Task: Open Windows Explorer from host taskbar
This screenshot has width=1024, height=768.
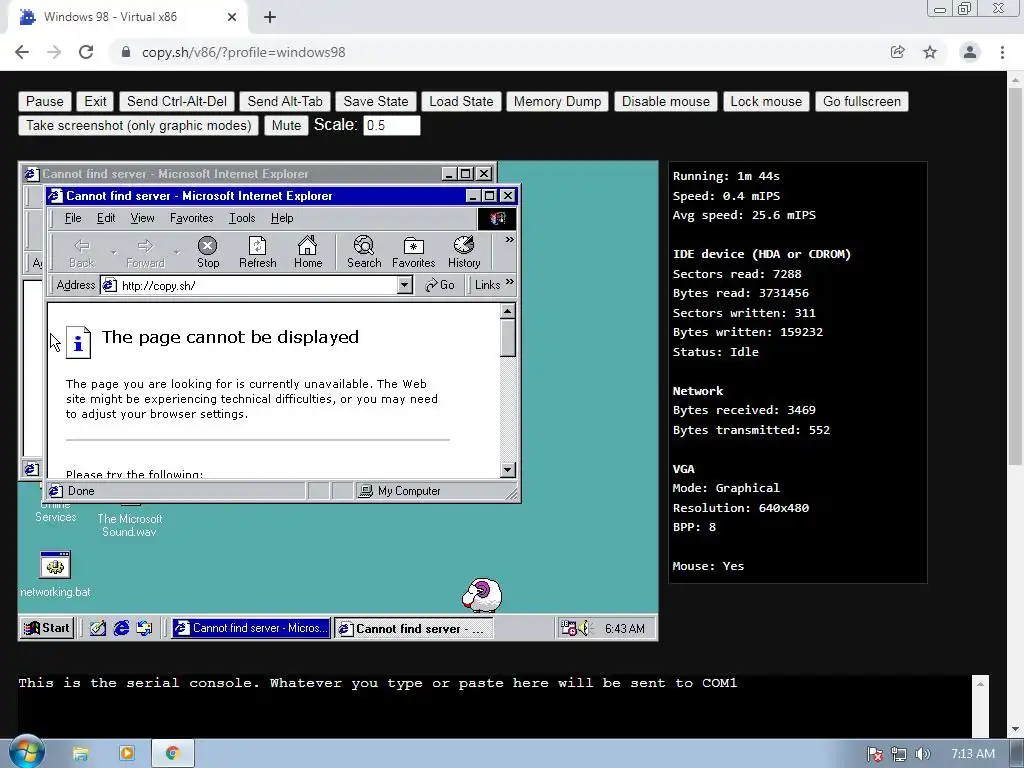Action: [80, 754]
